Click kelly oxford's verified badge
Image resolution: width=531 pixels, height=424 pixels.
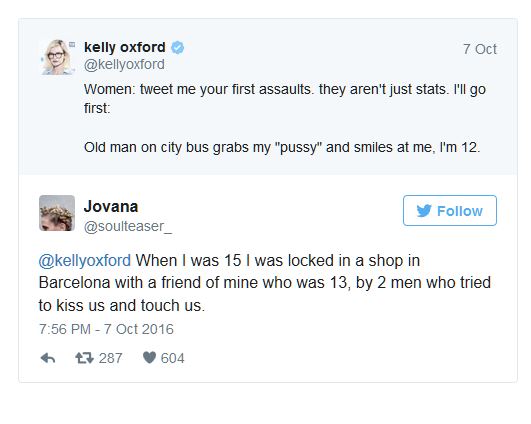coord(177,47)
